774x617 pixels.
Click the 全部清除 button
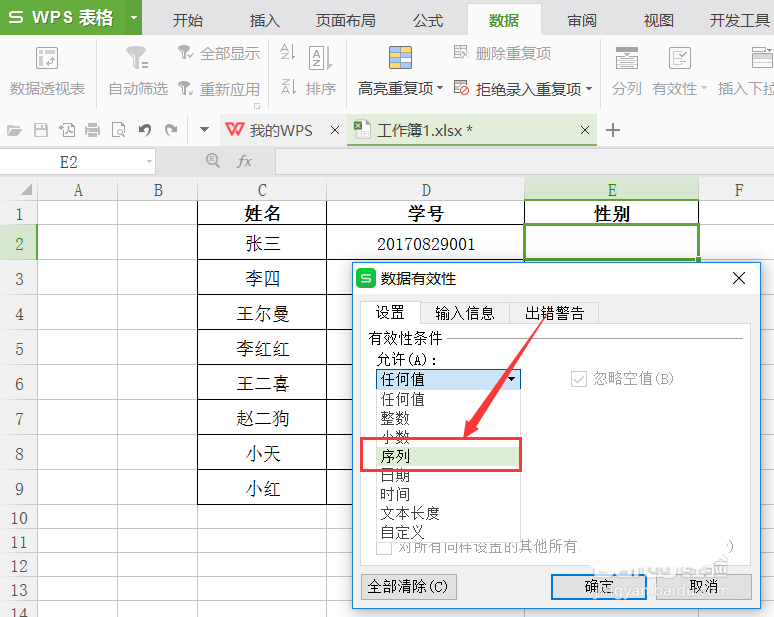click(x=408, y=586)
